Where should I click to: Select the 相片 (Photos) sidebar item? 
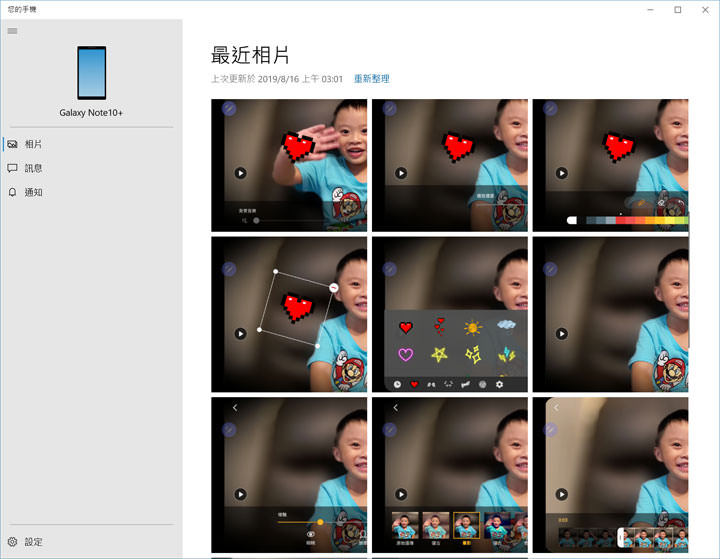(33, 145)
